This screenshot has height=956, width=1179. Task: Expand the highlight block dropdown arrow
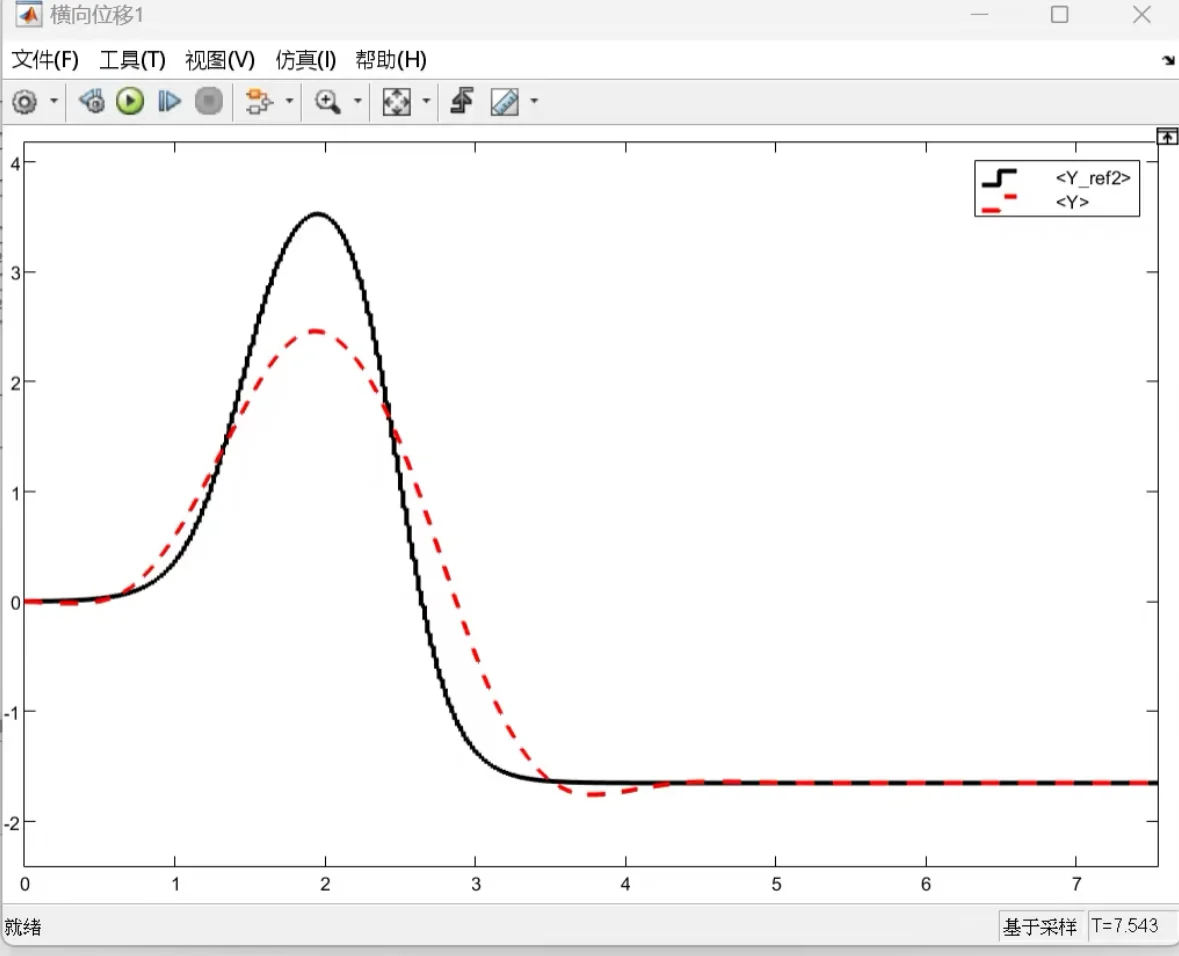tap(289, 101)
